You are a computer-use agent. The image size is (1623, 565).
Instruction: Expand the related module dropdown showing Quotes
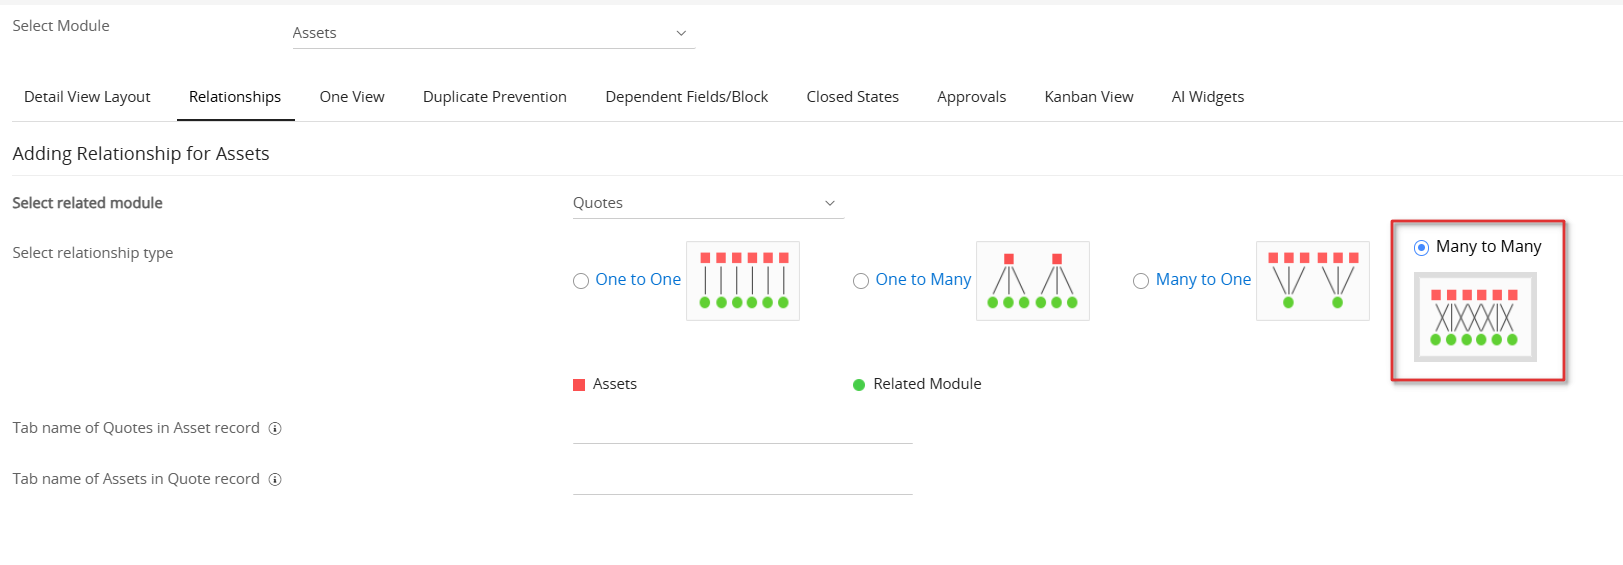coord(707,203)
